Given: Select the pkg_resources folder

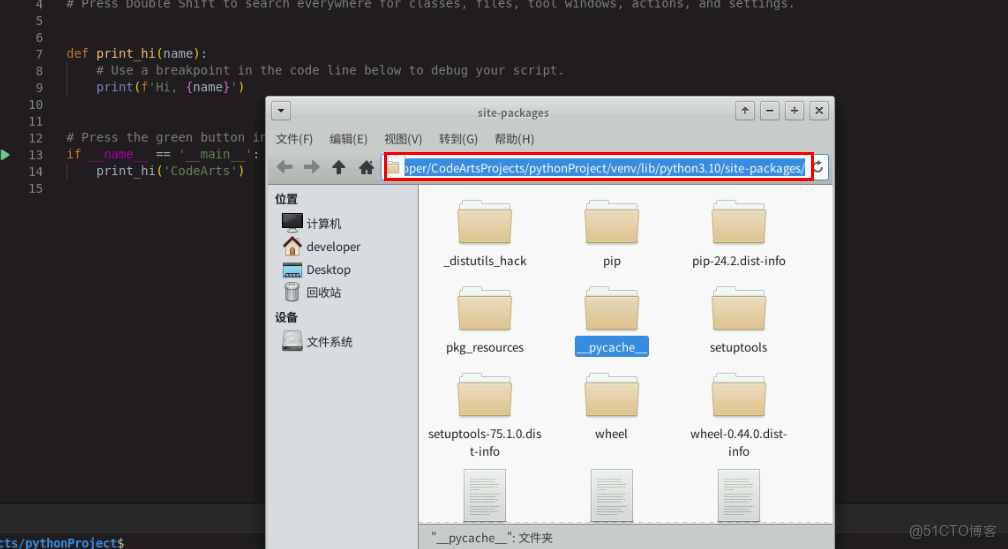Looking at the screenshot, I should 485,321.
